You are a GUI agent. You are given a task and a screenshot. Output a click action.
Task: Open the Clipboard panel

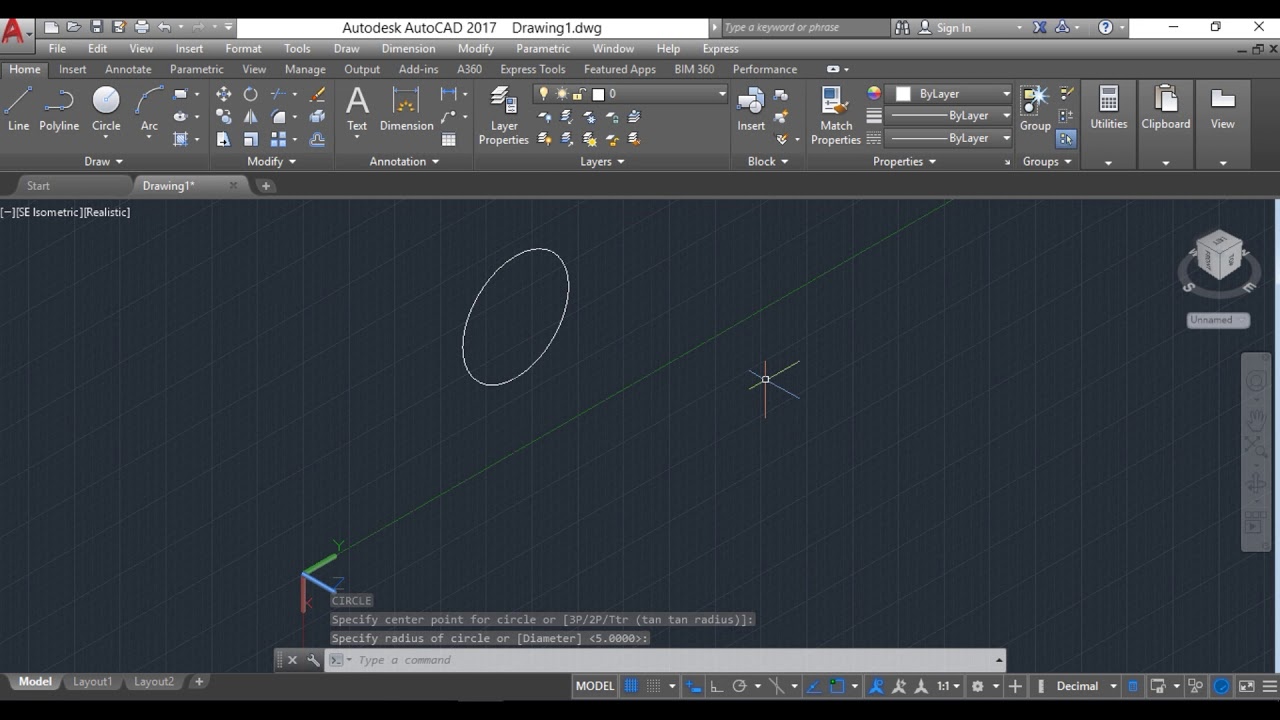1166,108
